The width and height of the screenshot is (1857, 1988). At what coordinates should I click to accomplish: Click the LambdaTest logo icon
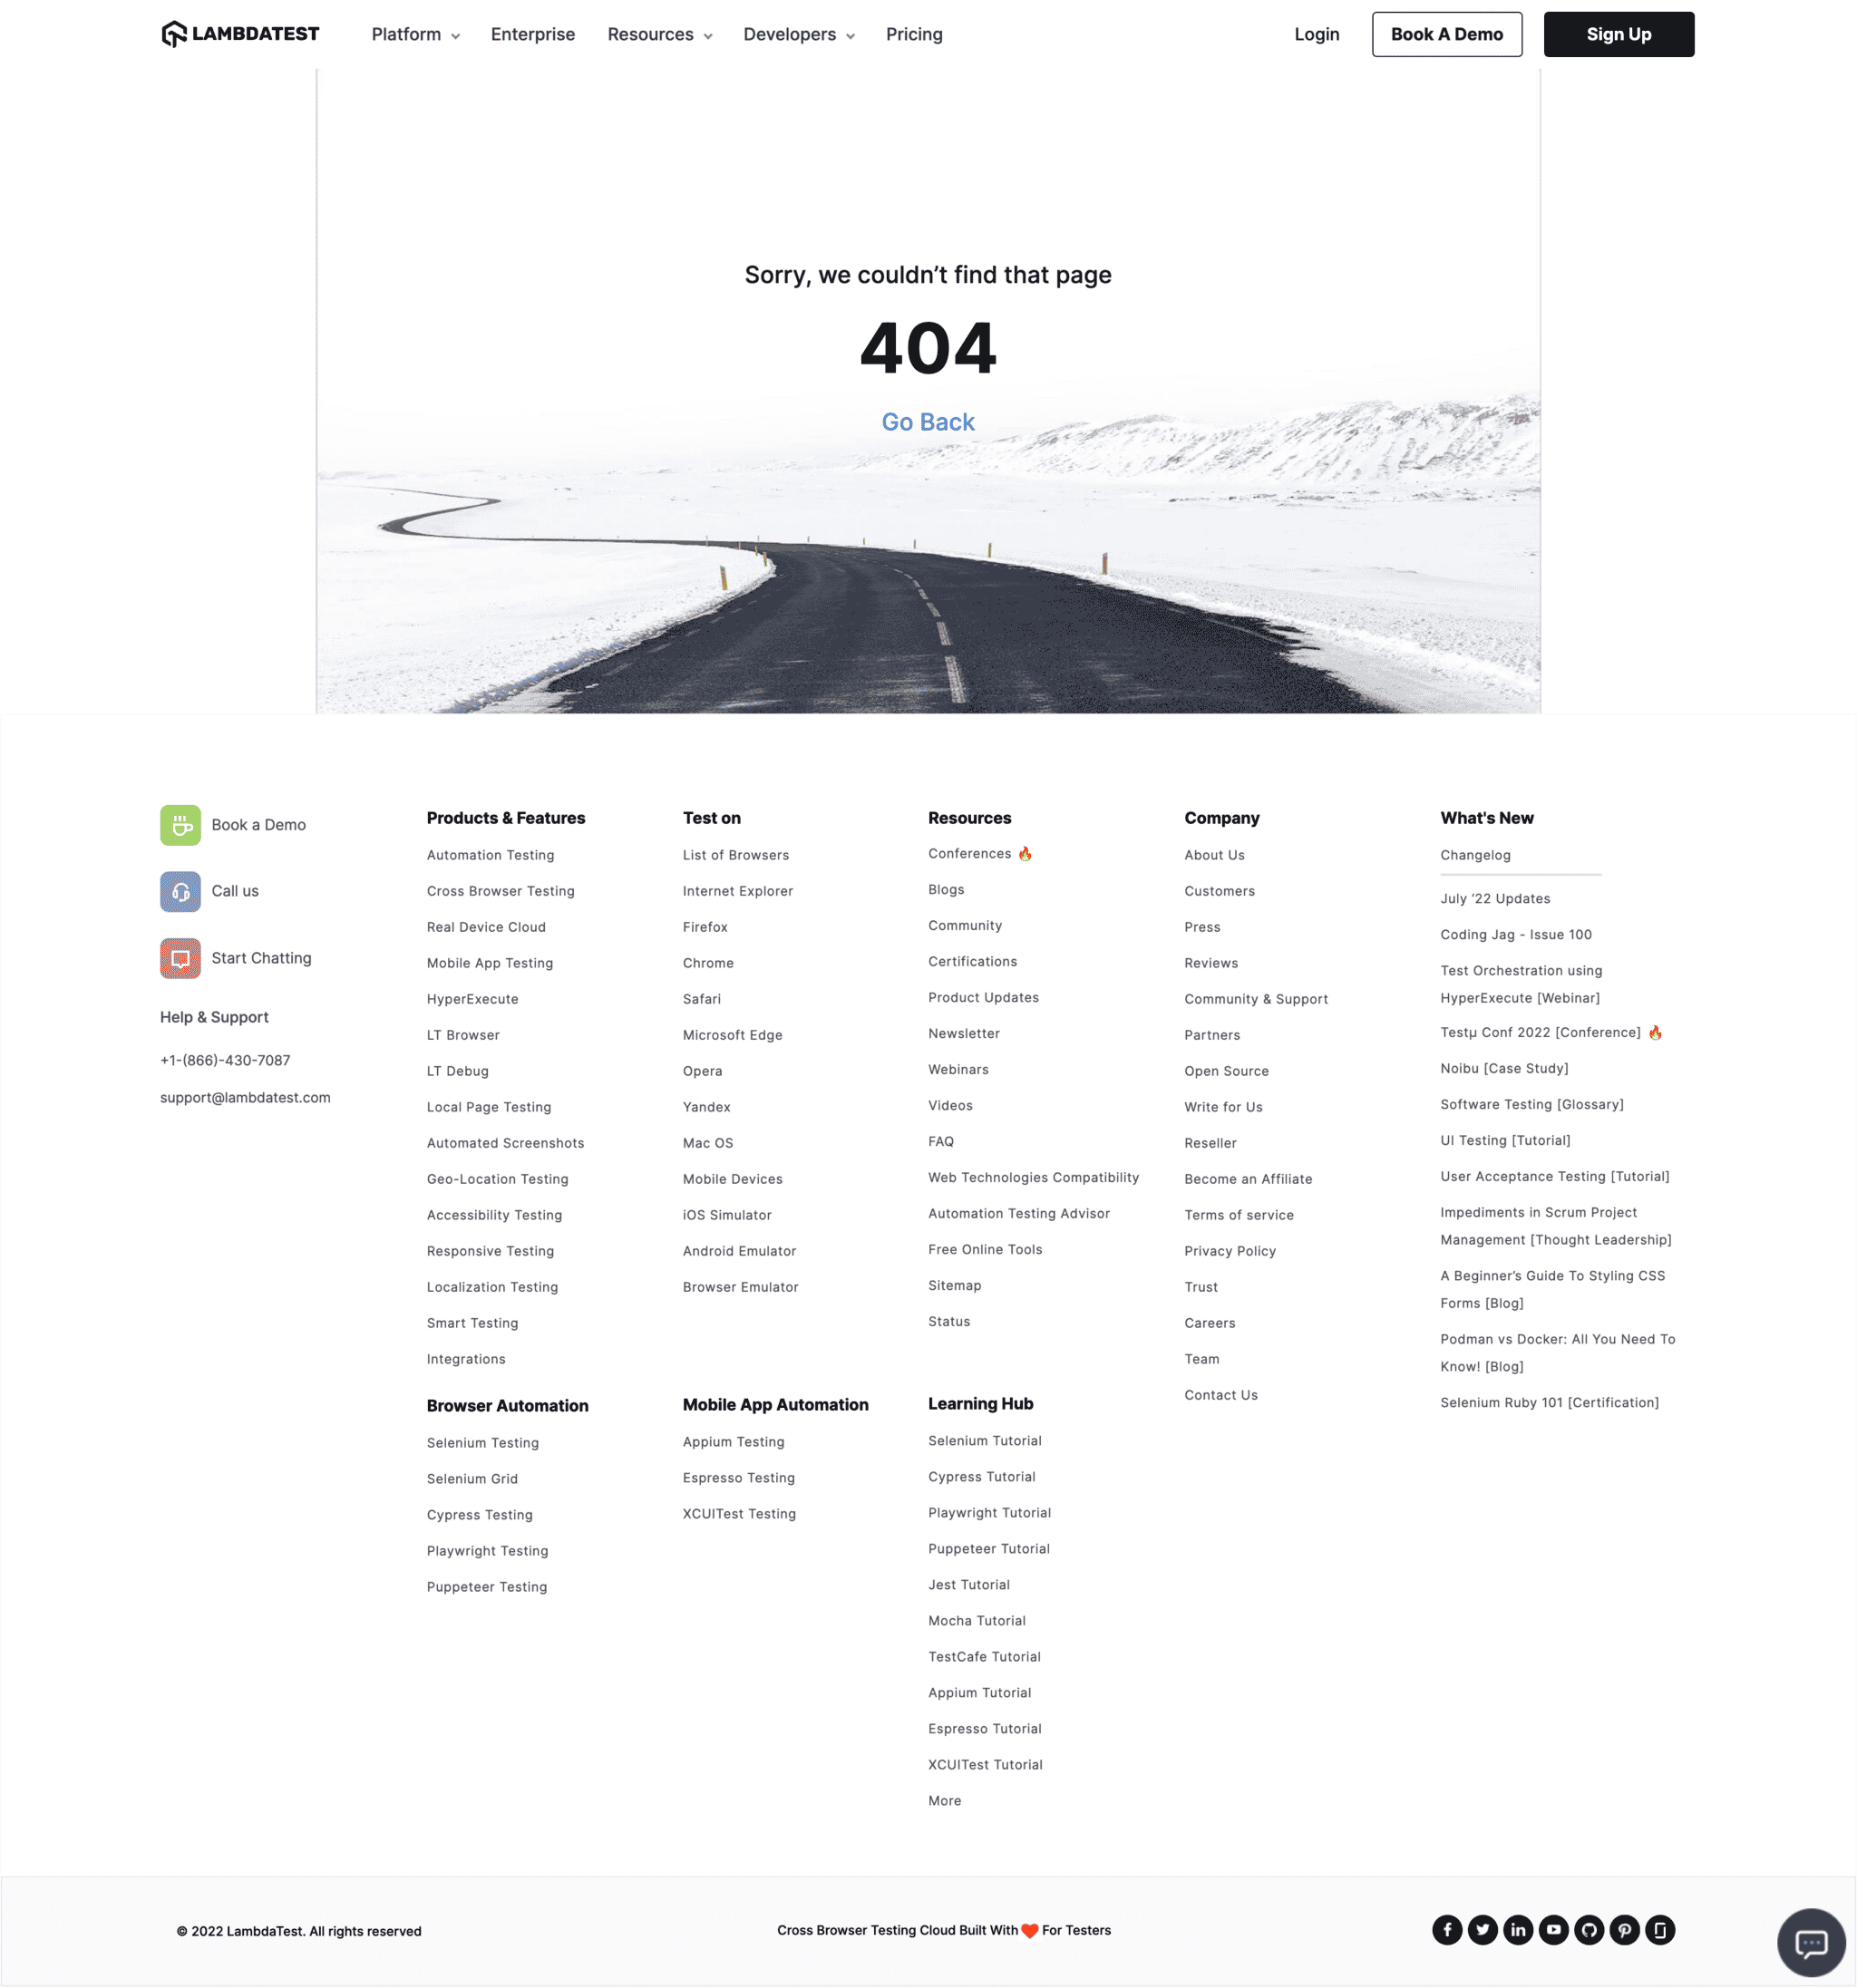tap(176, 34)
